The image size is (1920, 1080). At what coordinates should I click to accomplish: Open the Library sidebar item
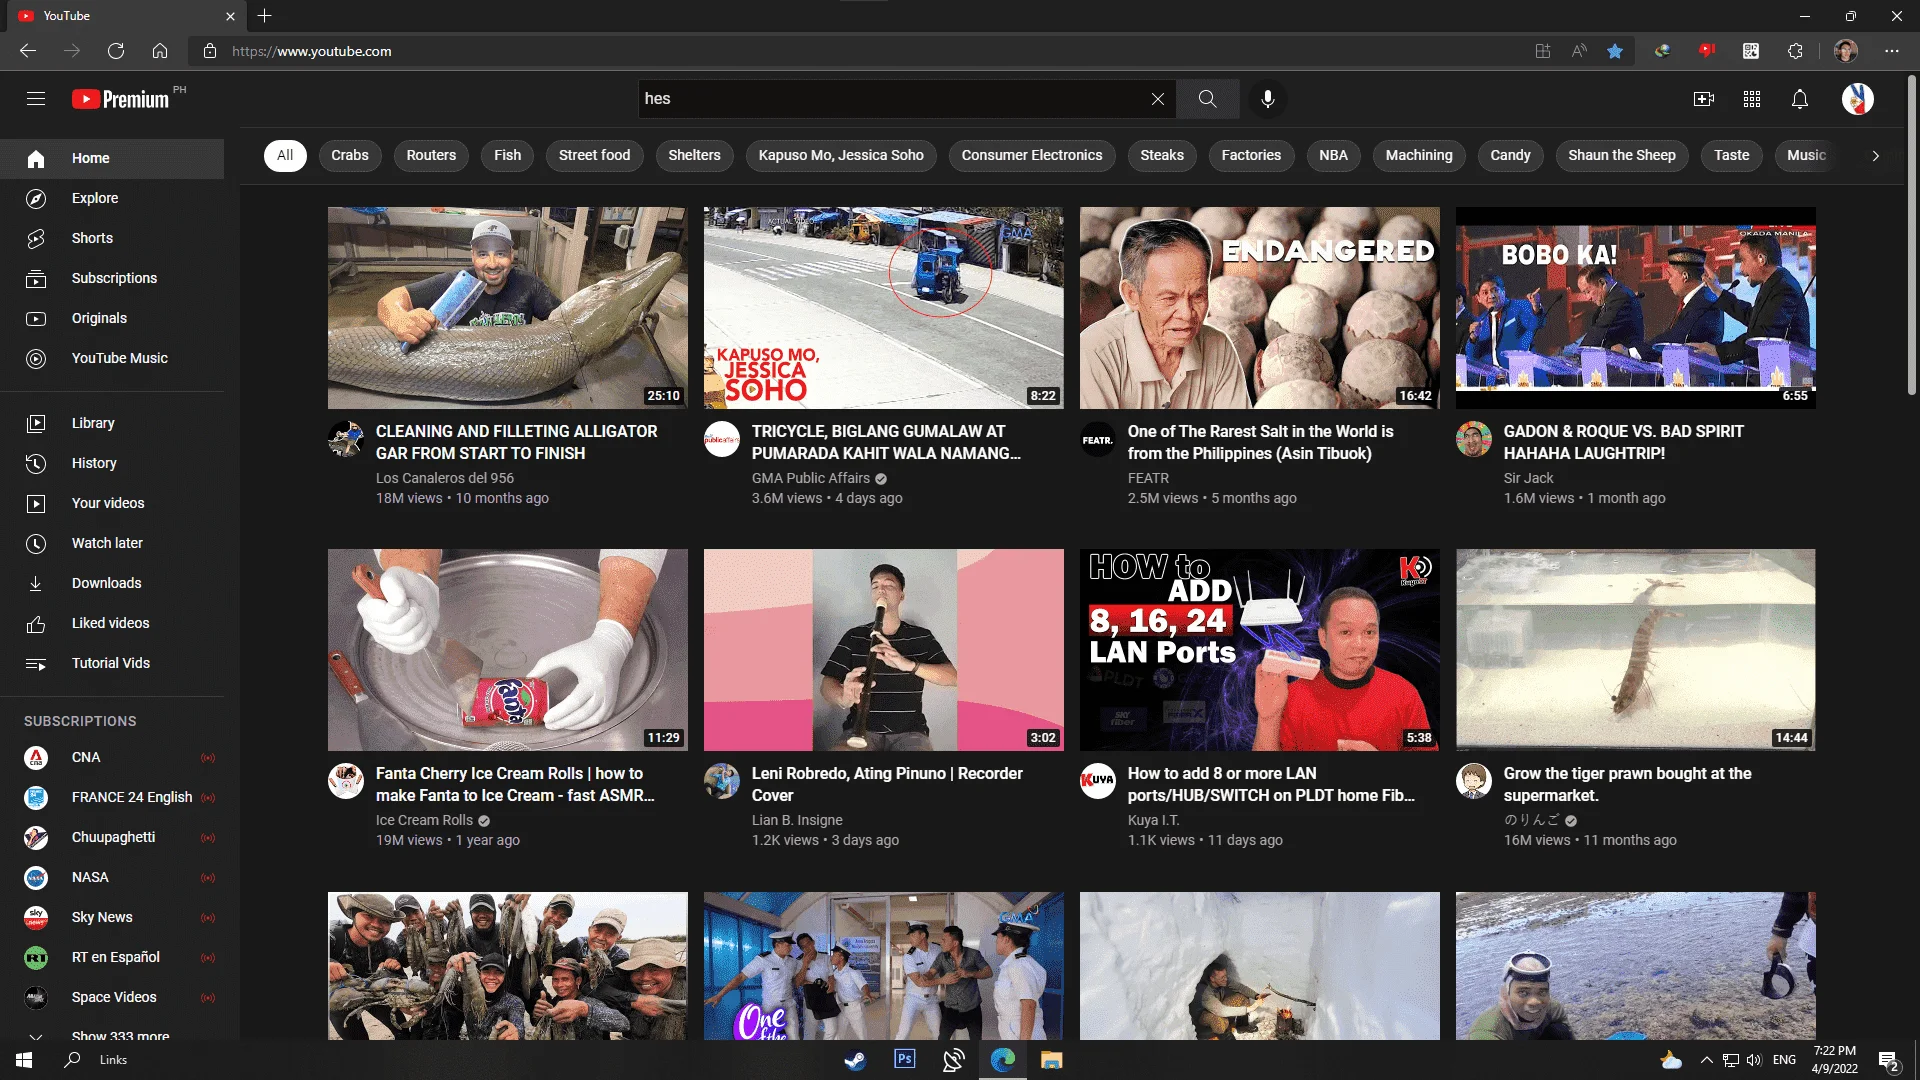coord(112,423)
